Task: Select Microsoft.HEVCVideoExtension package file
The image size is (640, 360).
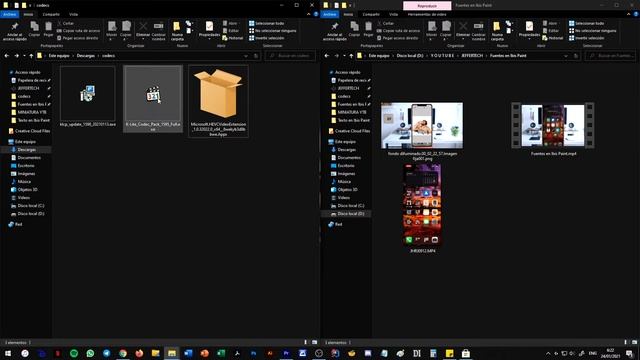Action: (218, 101)
